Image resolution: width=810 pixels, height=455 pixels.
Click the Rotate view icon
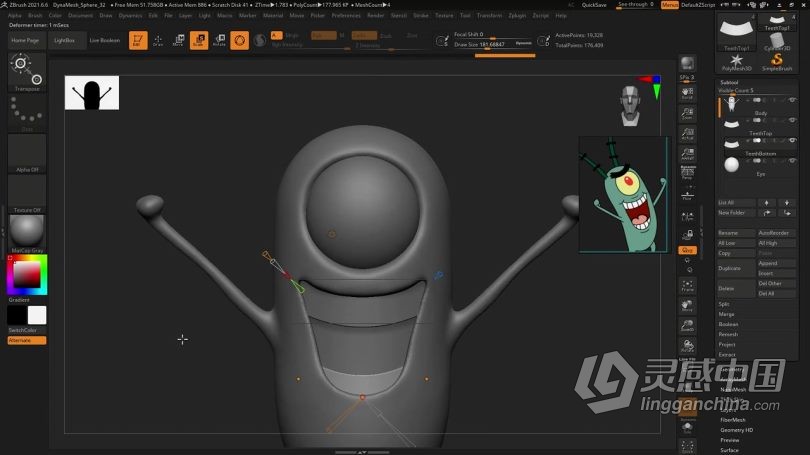(x=687, y=346)
